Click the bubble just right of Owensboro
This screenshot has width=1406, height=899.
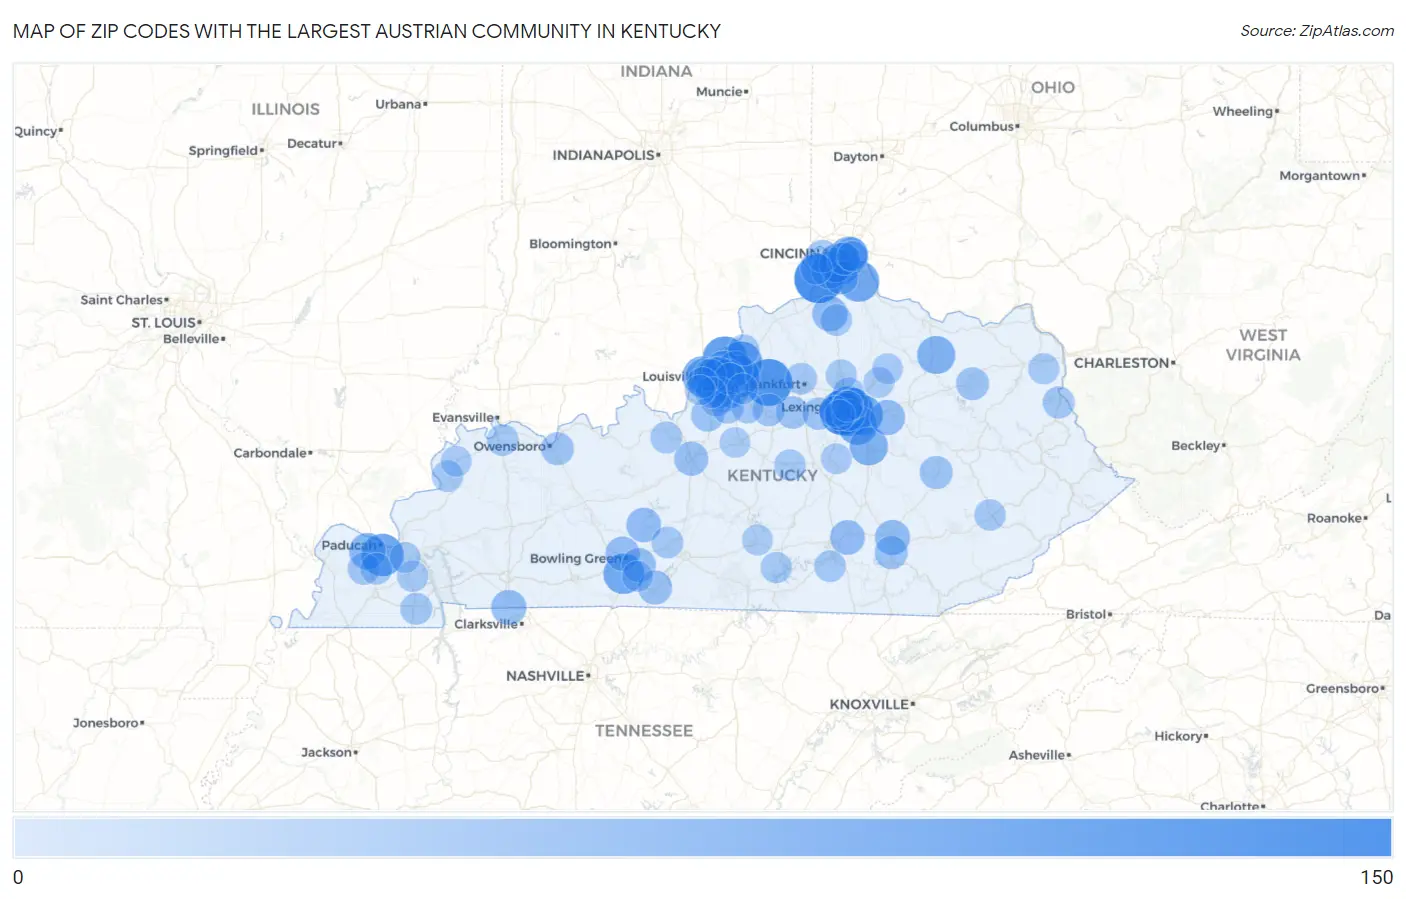tap(558, 448)
